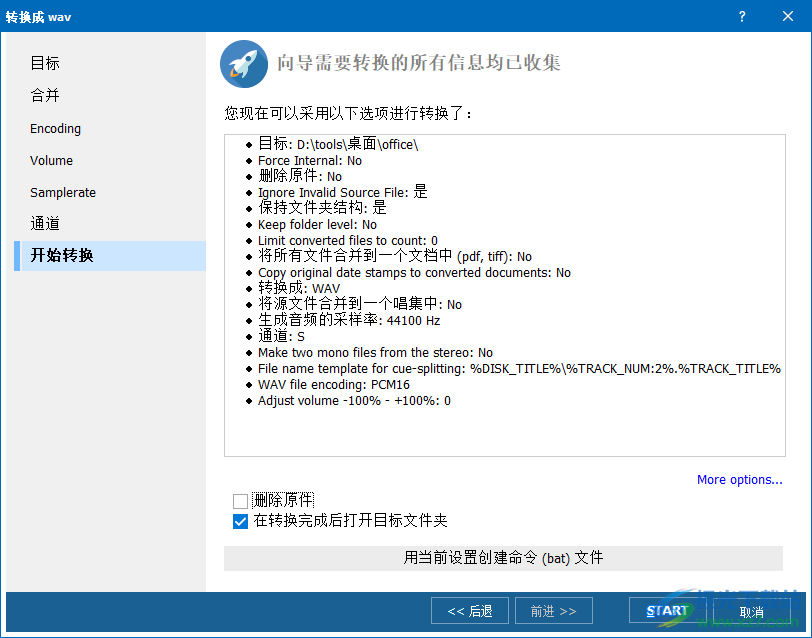Select the 开始转换 step
This screenshot has height=638, width=812.
point(110,256)
